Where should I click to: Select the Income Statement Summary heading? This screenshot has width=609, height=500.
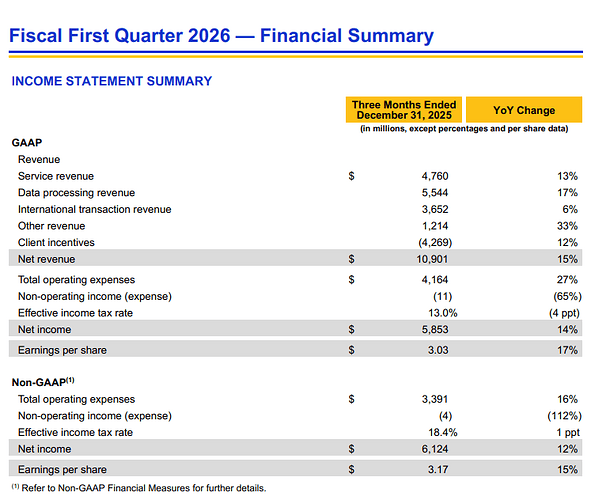pyautogui.click(x=112, y=81)
